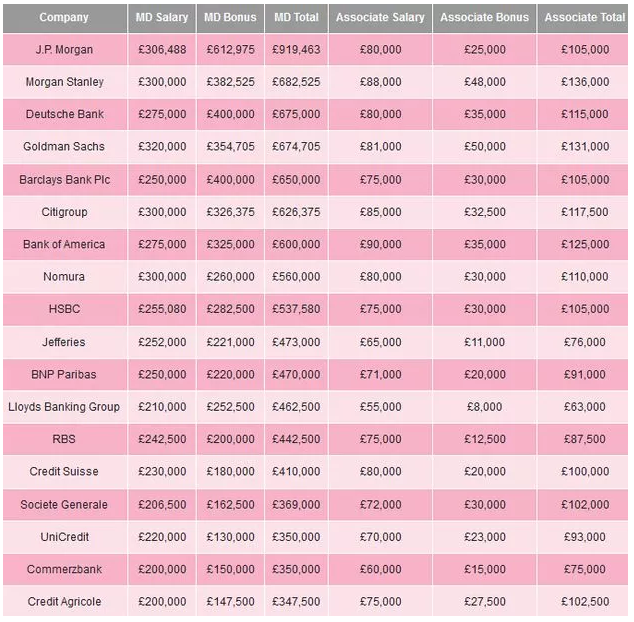The width and height of the screenshot is (634, 622).
Task: Select Citigroup MD Bonus £326,375
Action: (x=229, y=212)
